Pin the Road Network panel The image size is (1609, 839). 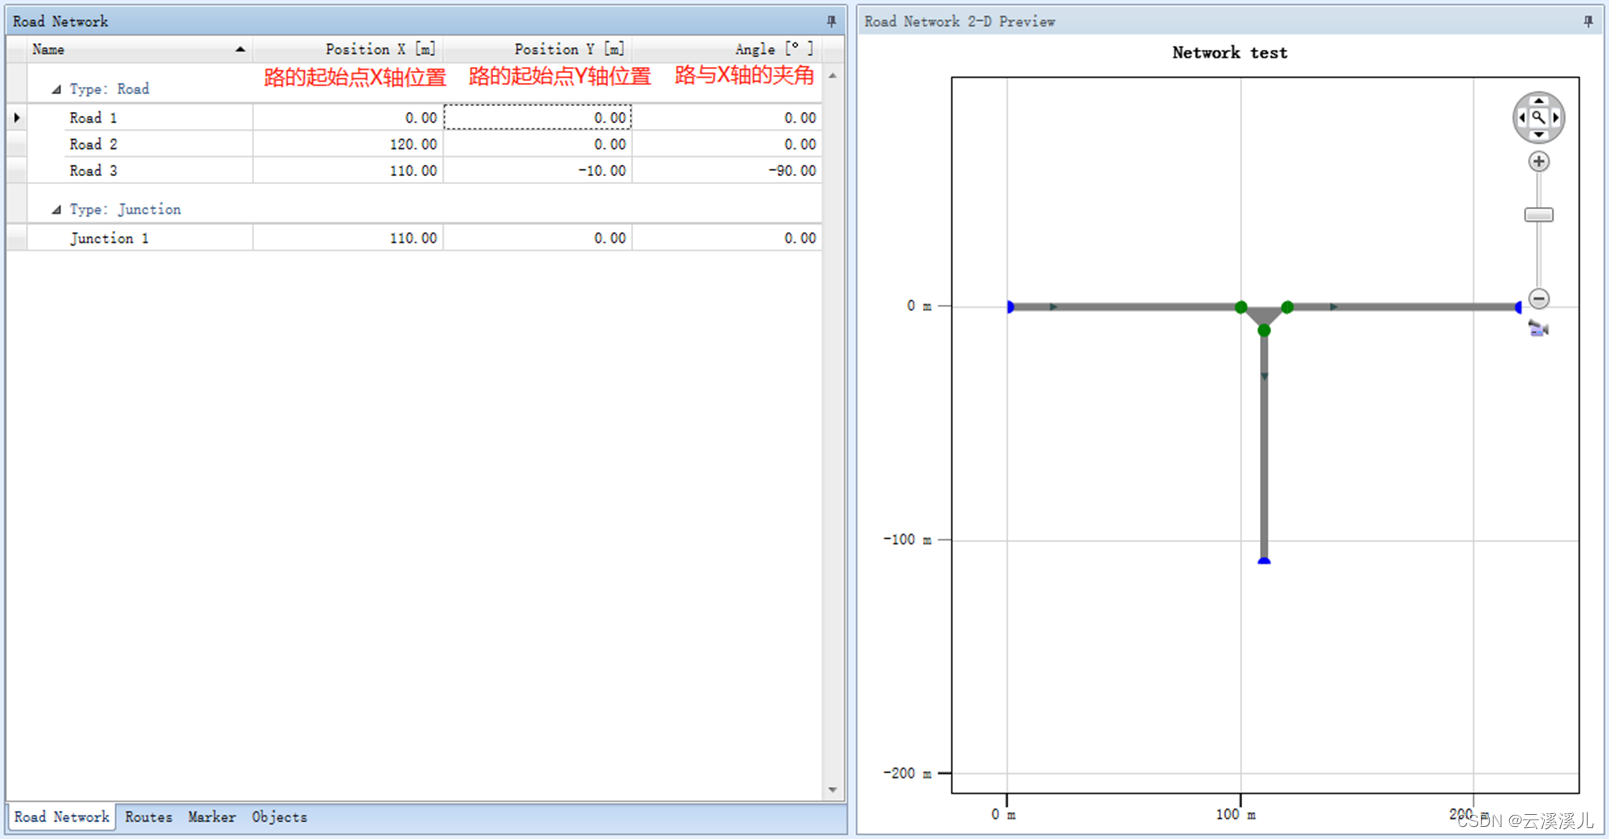pyautogui.click(x=831, y=21)
